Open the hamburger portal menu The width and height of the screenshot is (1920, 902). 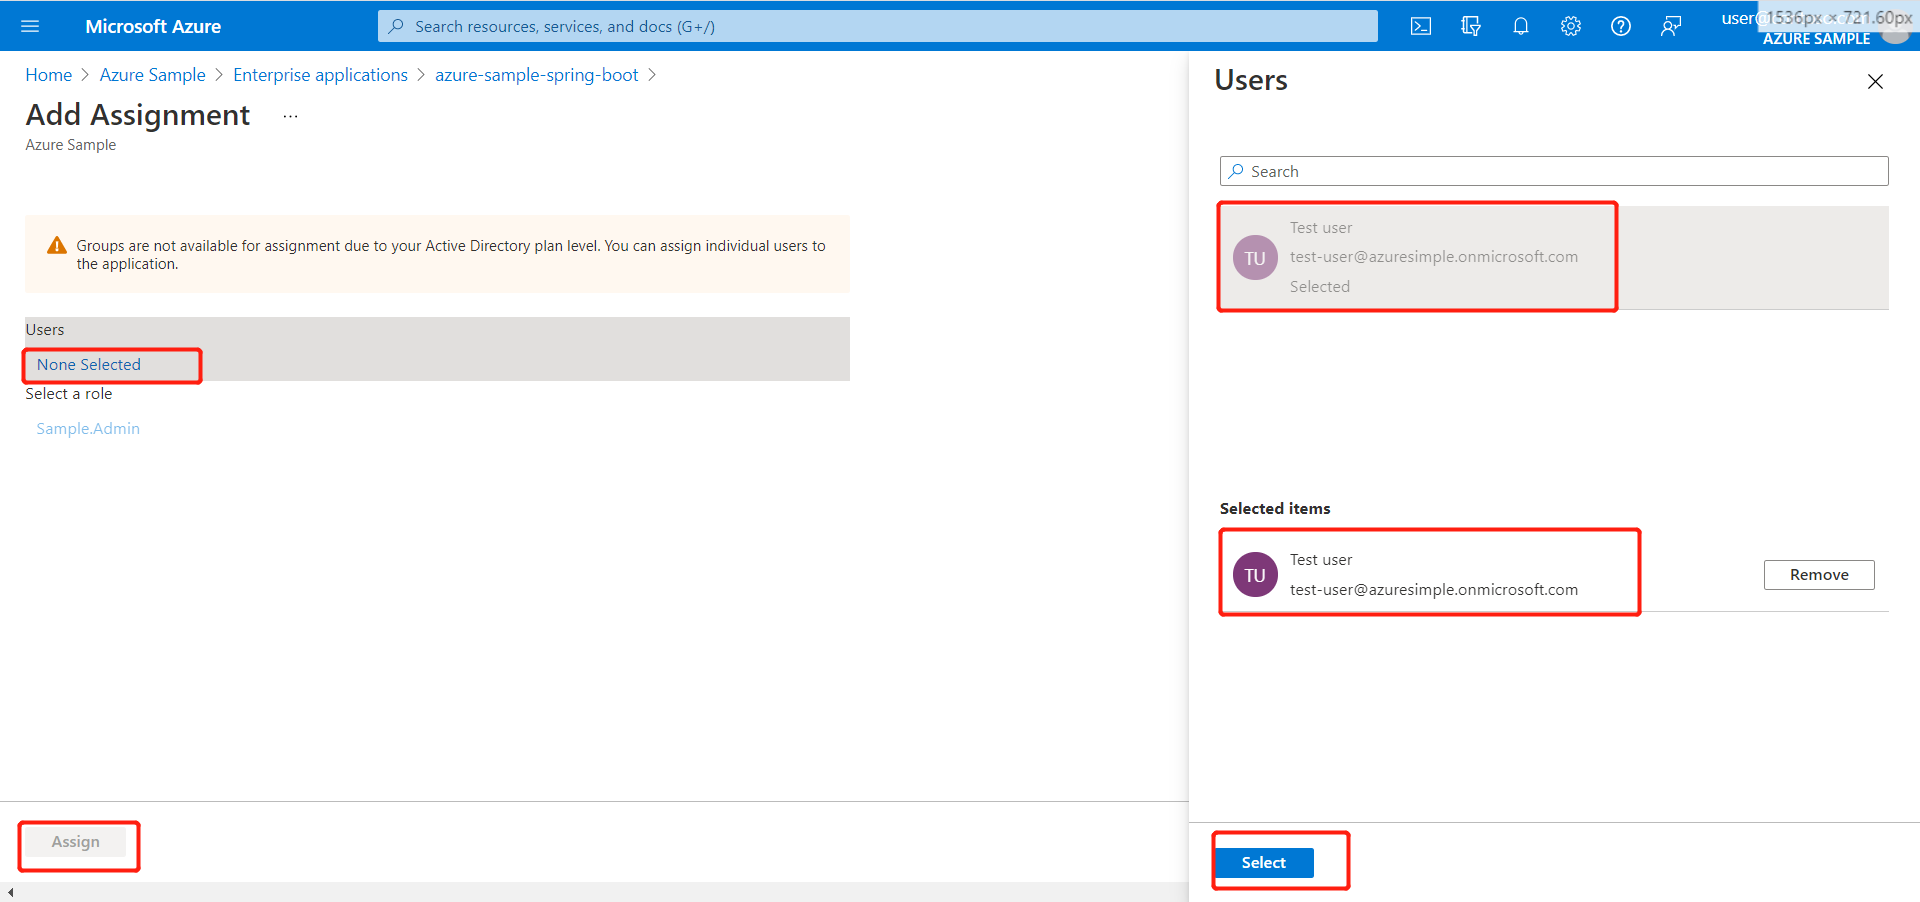pyautogui.click(x=29, y=26)
